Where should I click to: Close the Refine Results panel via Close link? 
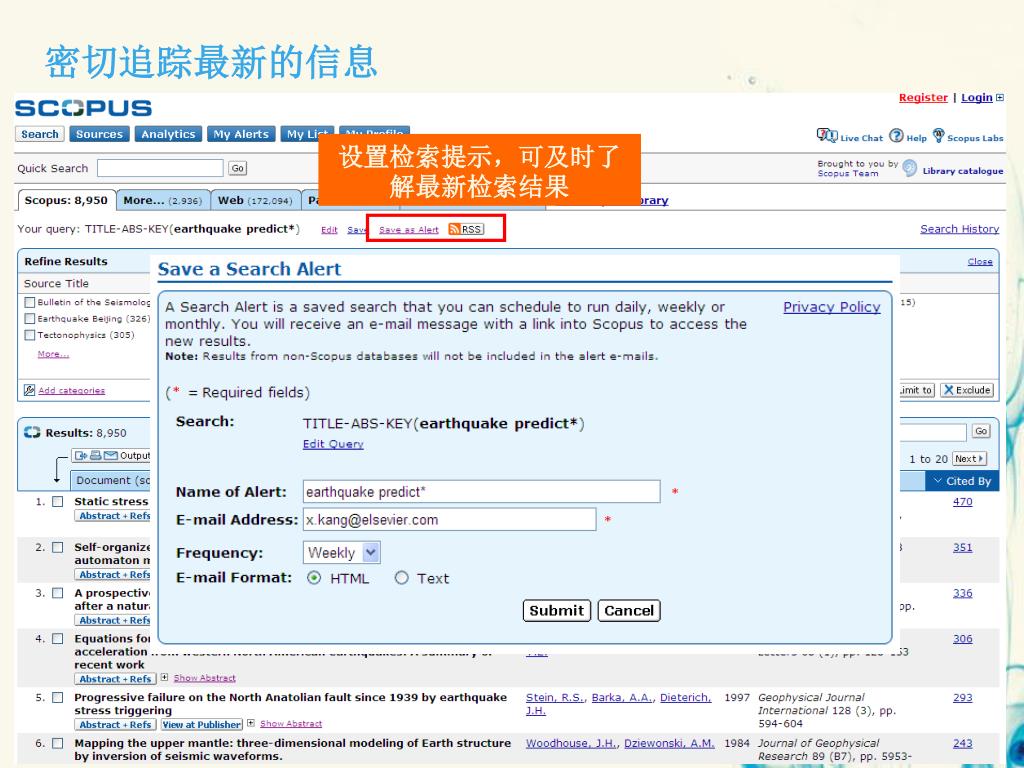[x=980, y=262]
